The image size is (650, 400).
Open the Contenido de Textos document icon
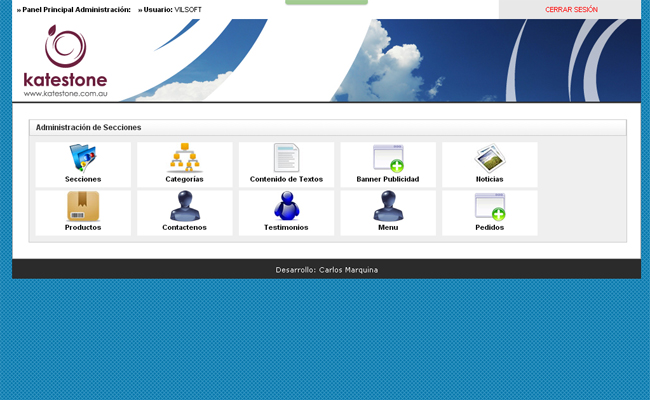(286, 158)
